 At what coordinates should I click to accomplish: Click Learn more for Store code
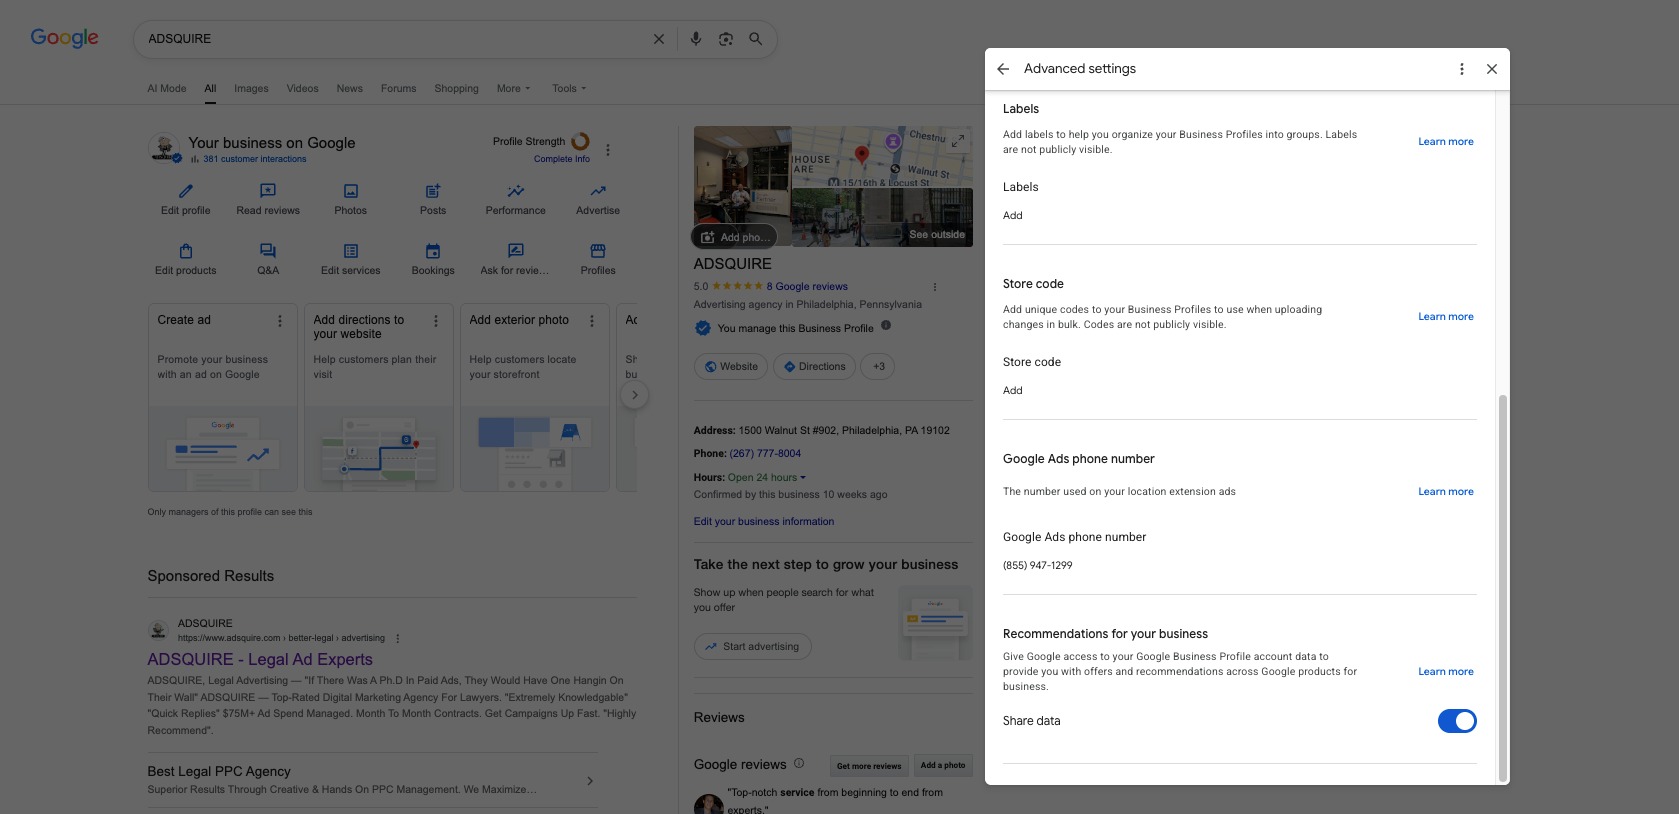tap(1446, 317)
